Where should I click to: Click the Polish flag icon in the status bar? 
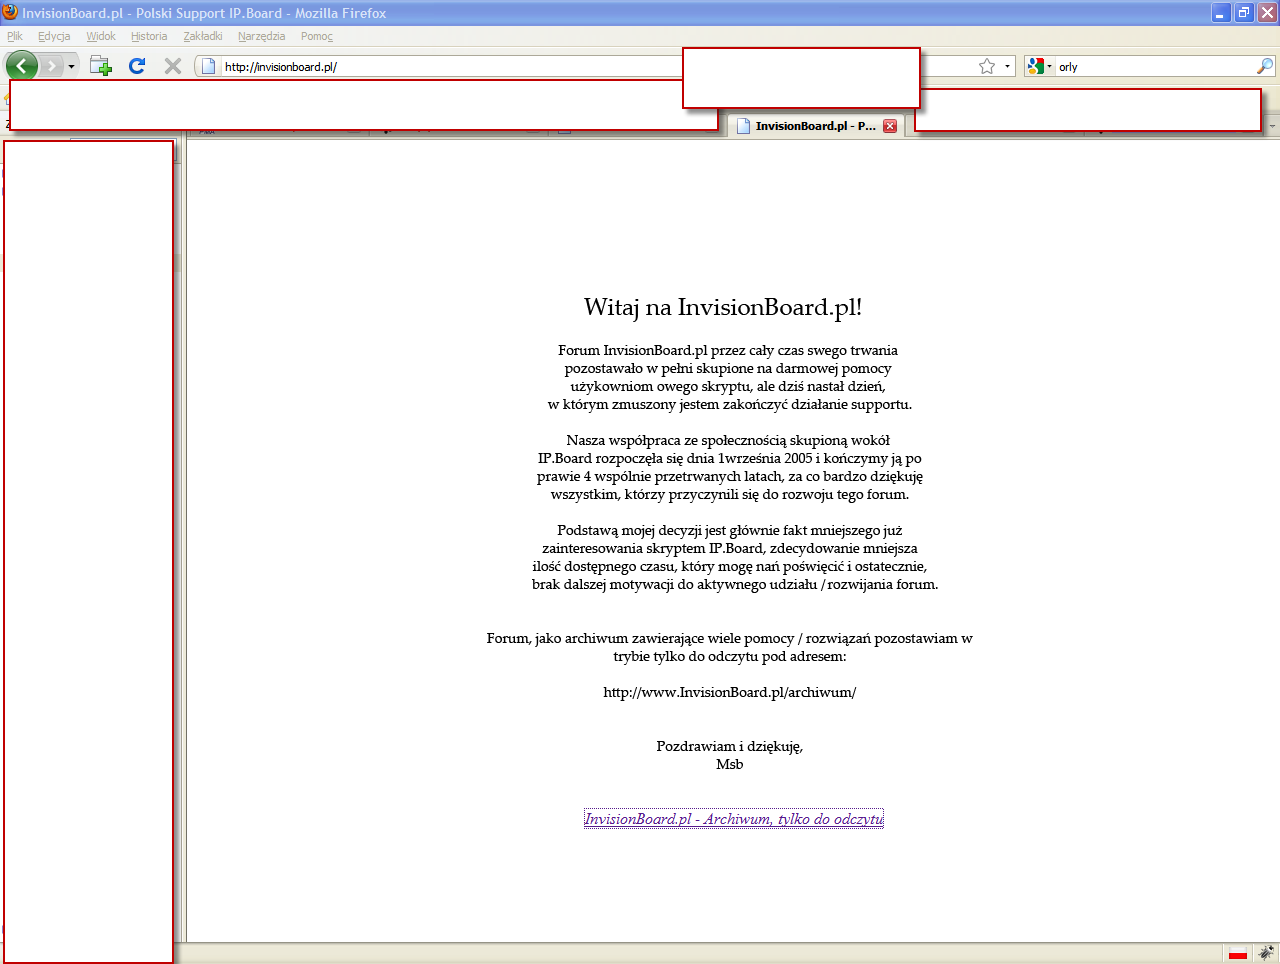(1238, 953)
